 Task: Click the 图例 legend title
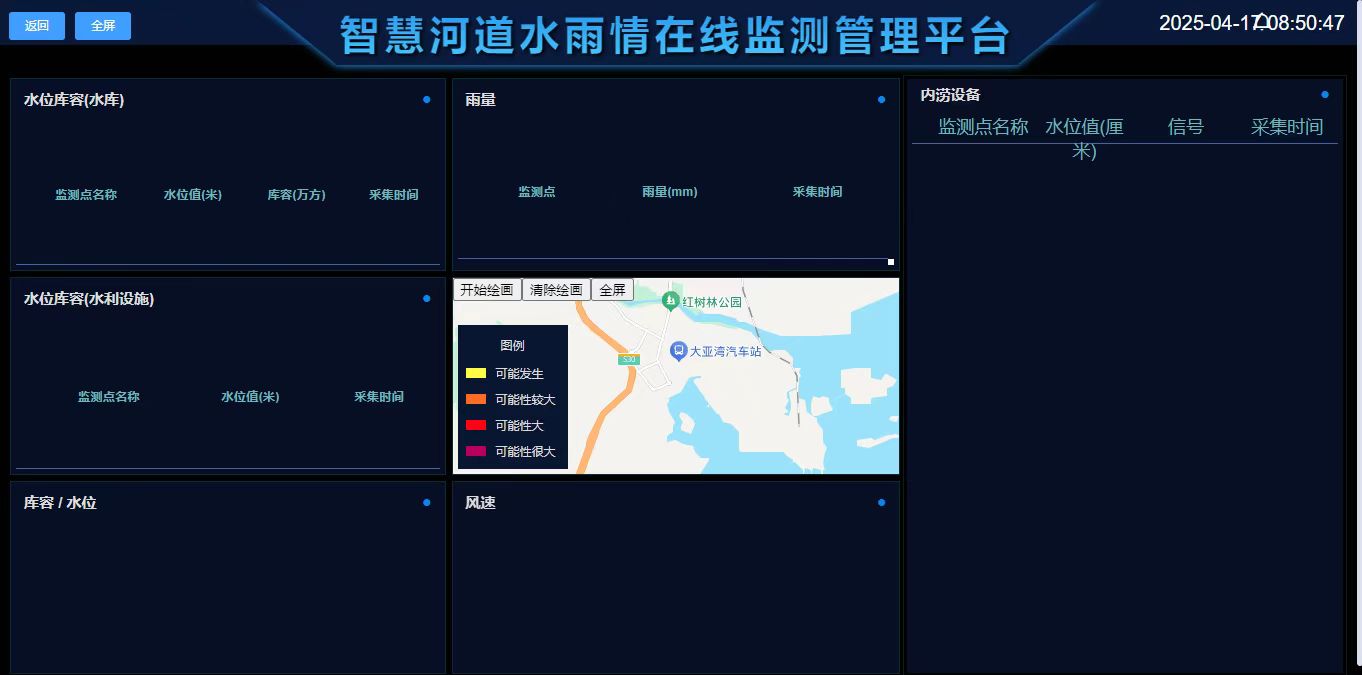coord(512,346)
